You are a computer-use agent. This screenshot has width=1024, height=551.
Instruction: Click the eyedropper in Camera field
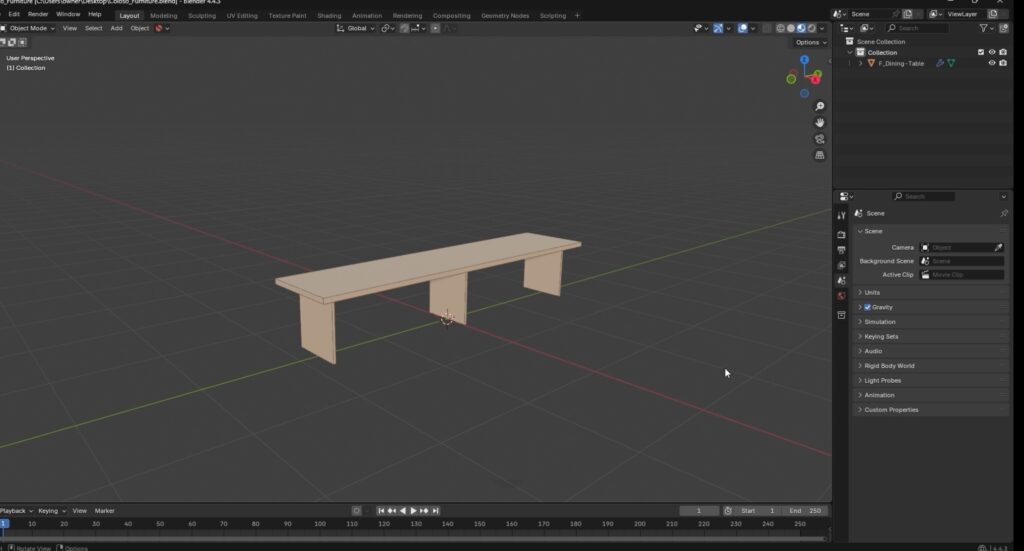(998, 247)
